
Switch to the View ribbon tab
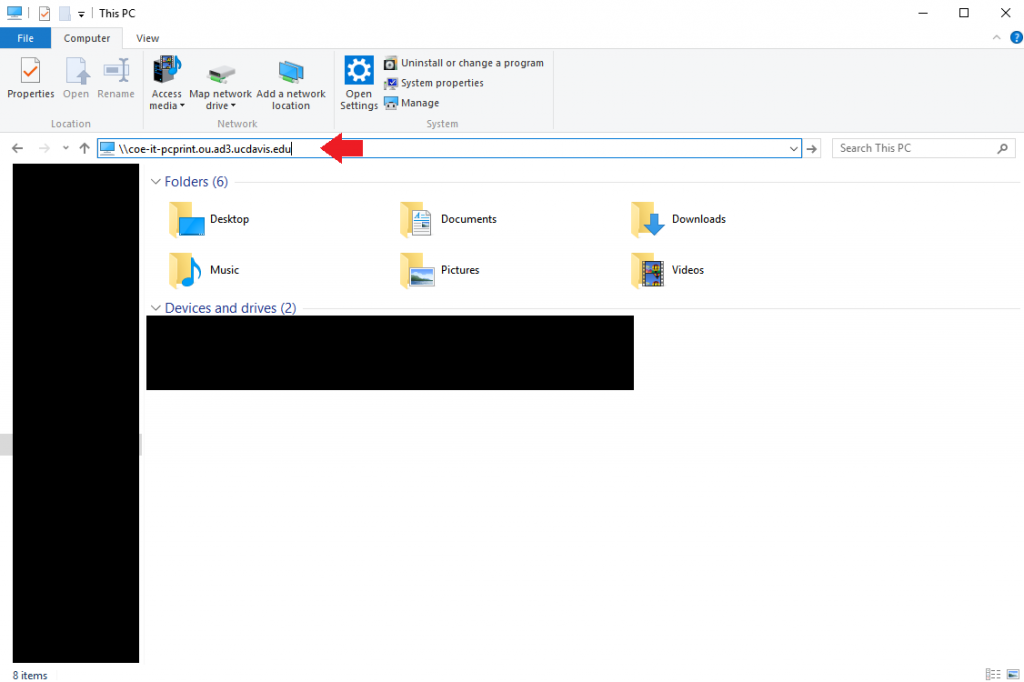tap(148, 38)
